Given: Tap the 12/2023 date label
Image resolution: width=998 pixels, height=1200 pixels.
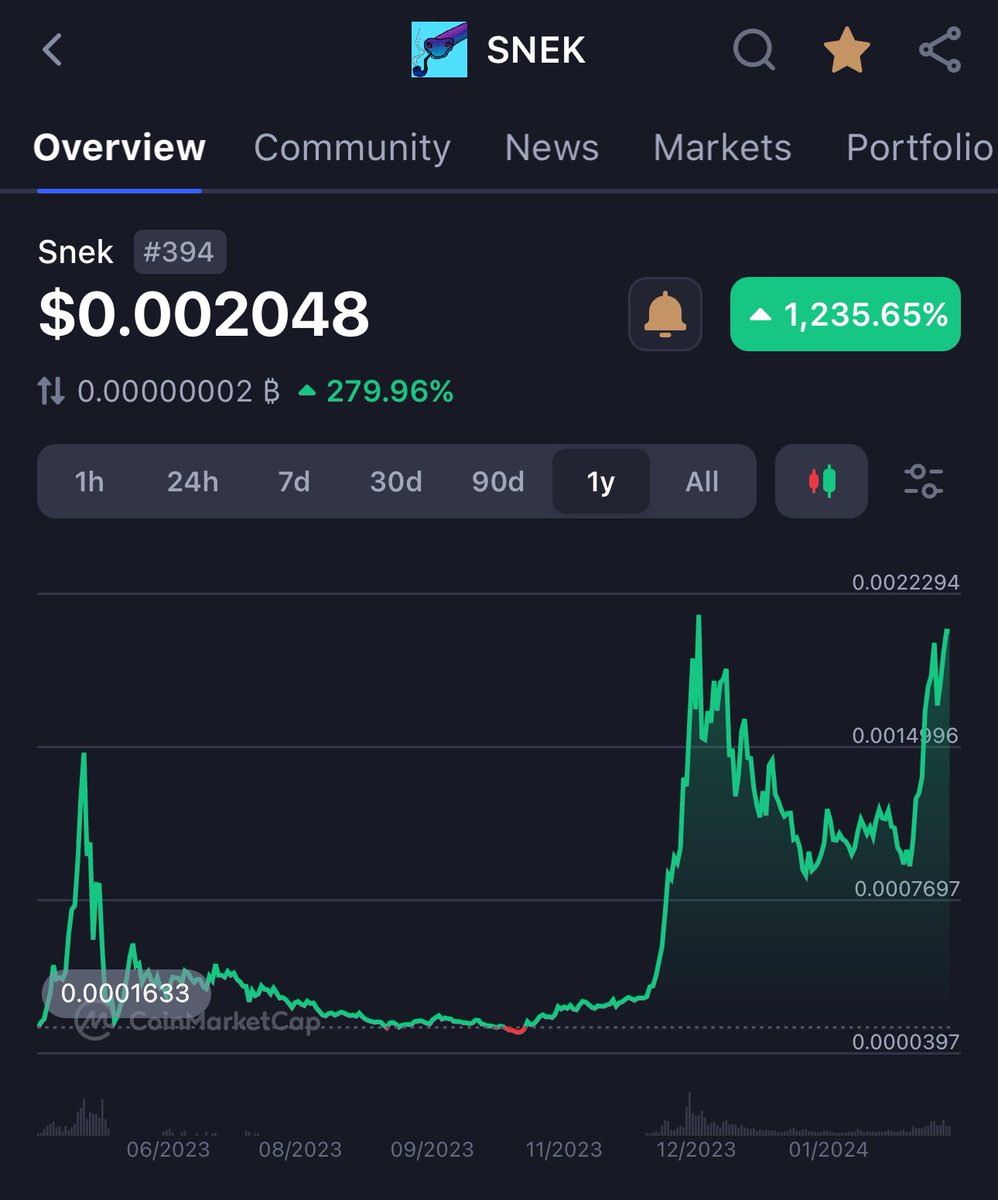Looking at the screenshot, I should (695, 1149).
